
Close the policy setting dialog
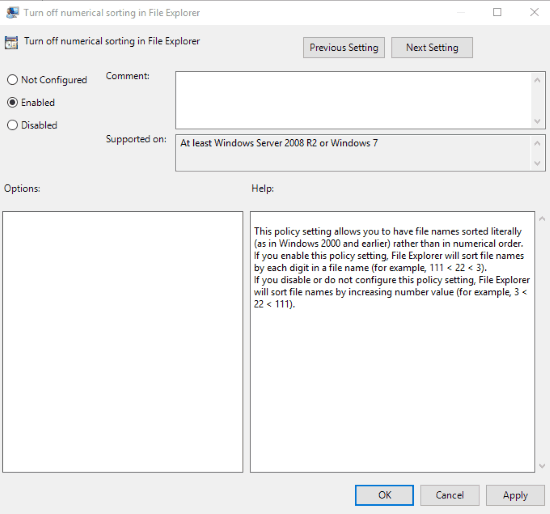coord(534,12)
